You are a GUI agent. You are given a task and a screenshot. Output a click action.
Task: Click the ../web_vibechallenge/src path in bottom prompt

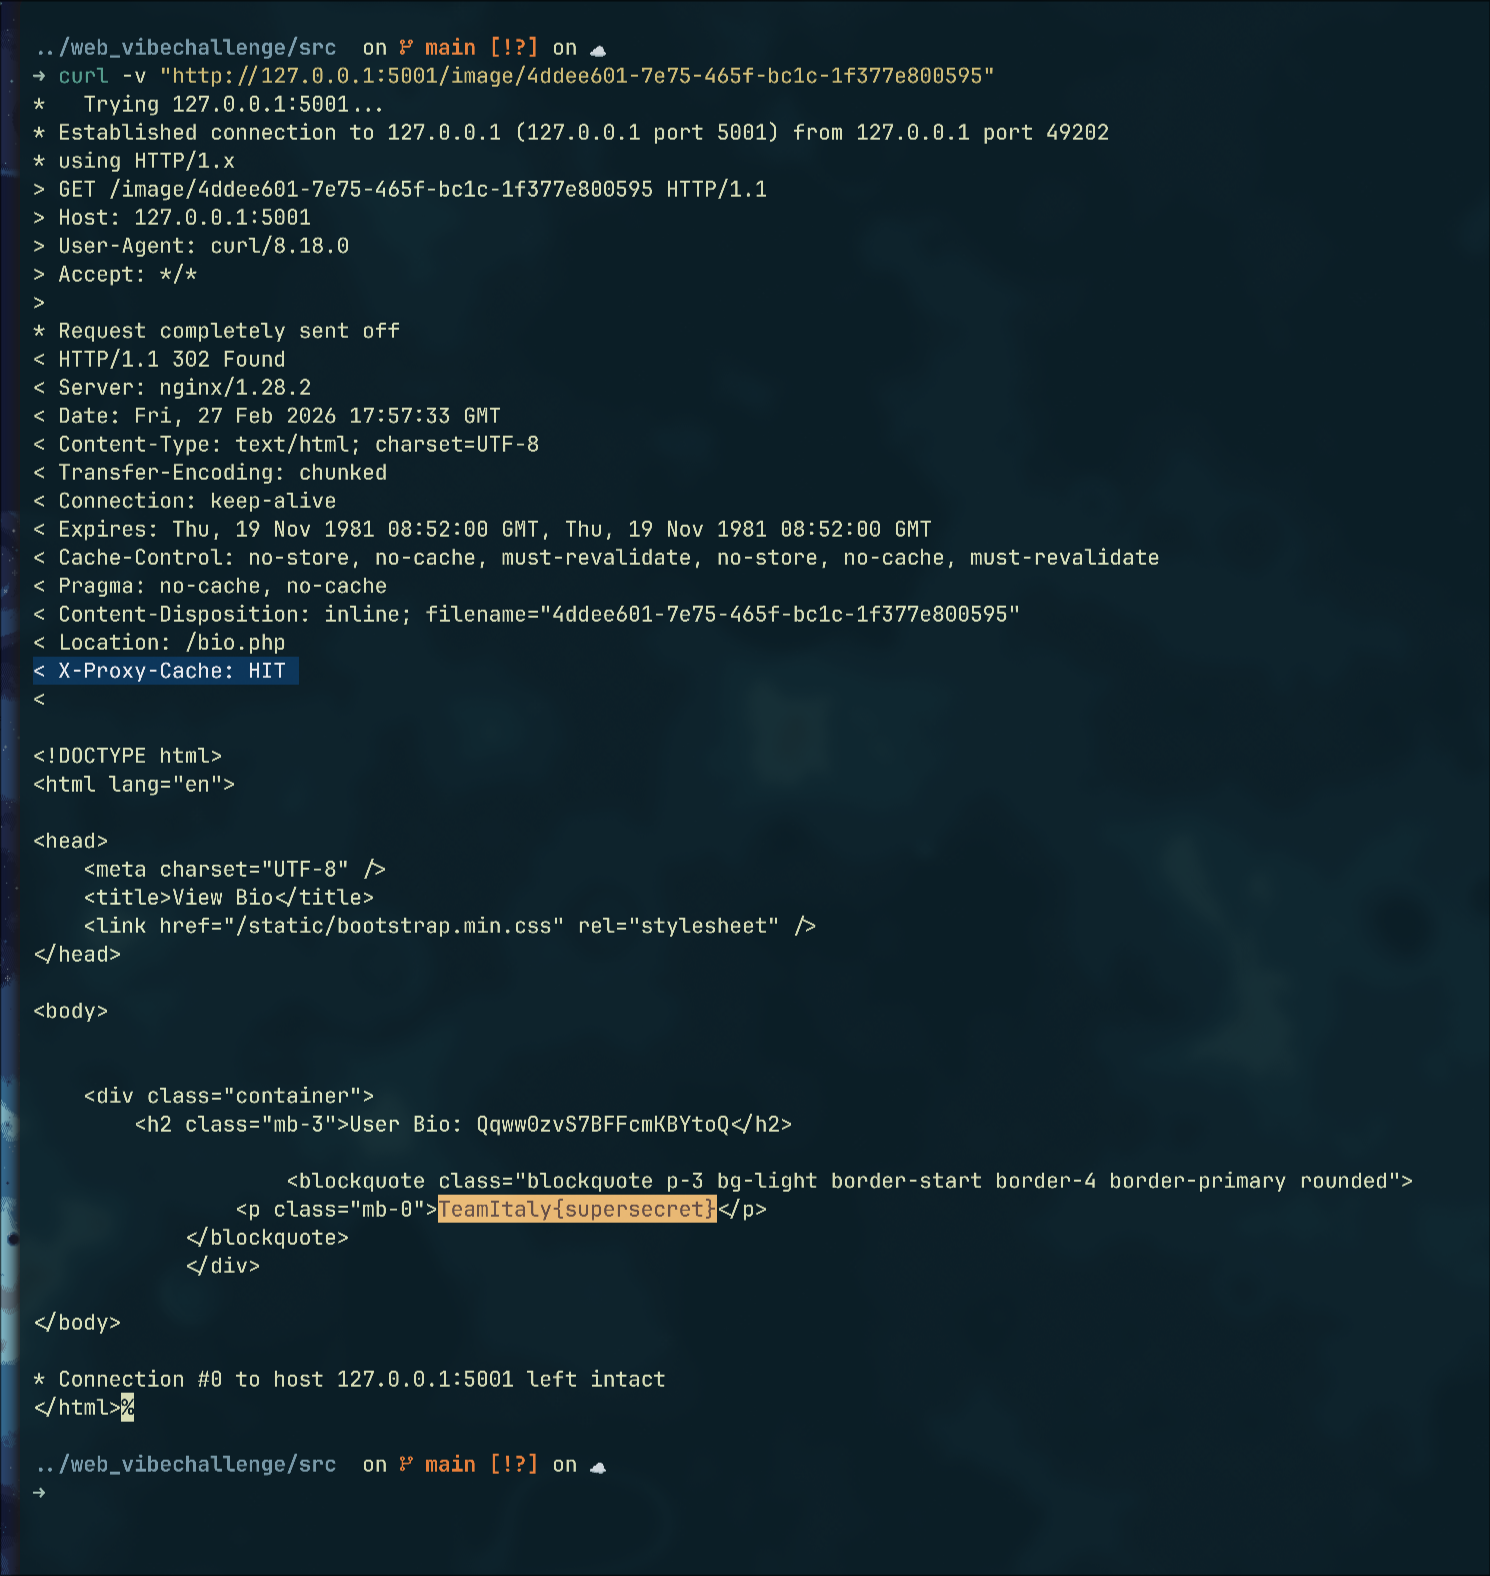pyautogui.click(x=186, y=1465)
